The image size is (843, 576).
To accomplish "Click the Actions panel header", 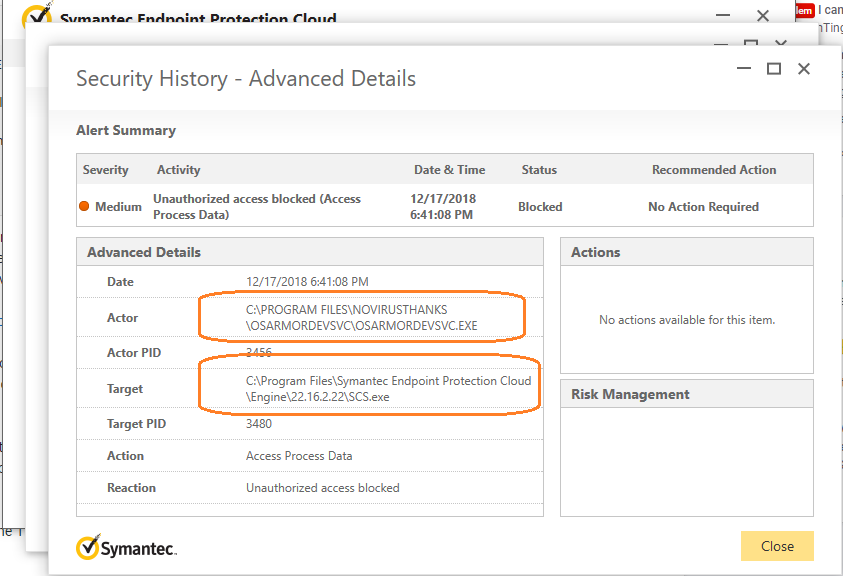I will pyautogui.click(x=596, y=252).
